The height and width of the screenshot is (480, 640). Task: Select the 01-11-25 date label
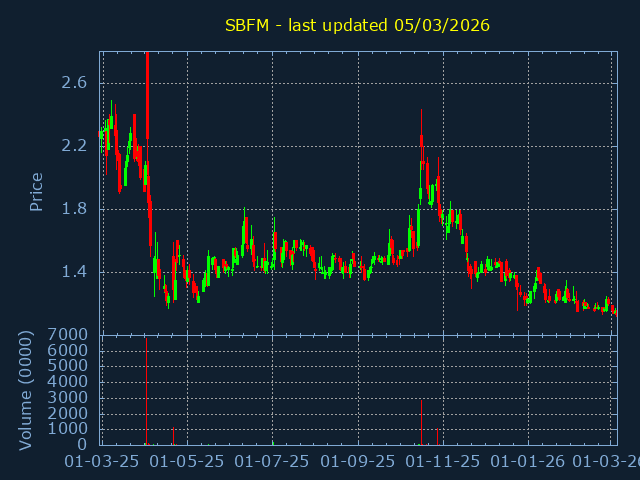tap(443, 461)
